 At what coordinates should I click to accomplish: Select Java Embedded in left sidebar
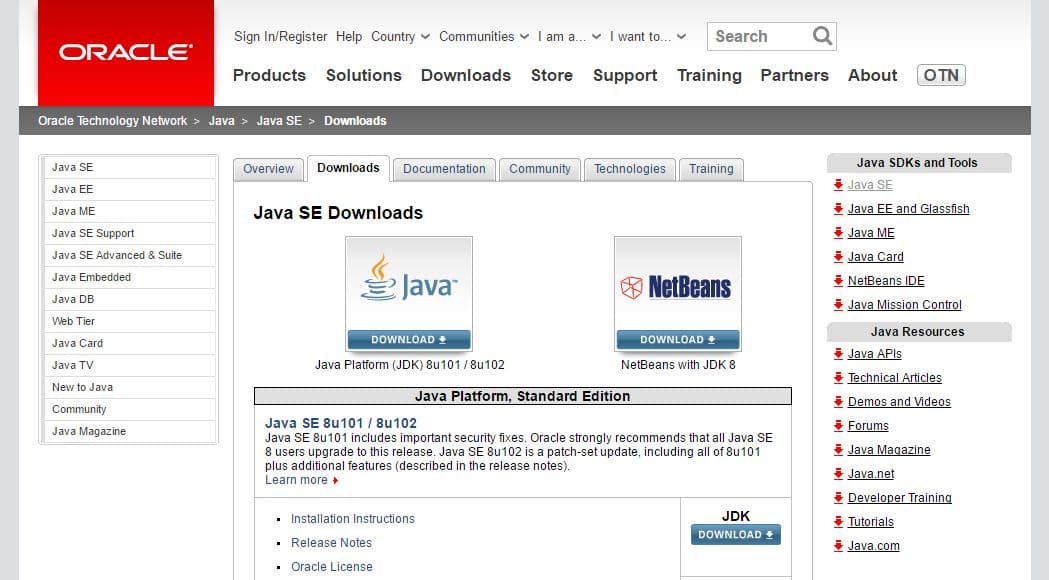pos(90,277)
